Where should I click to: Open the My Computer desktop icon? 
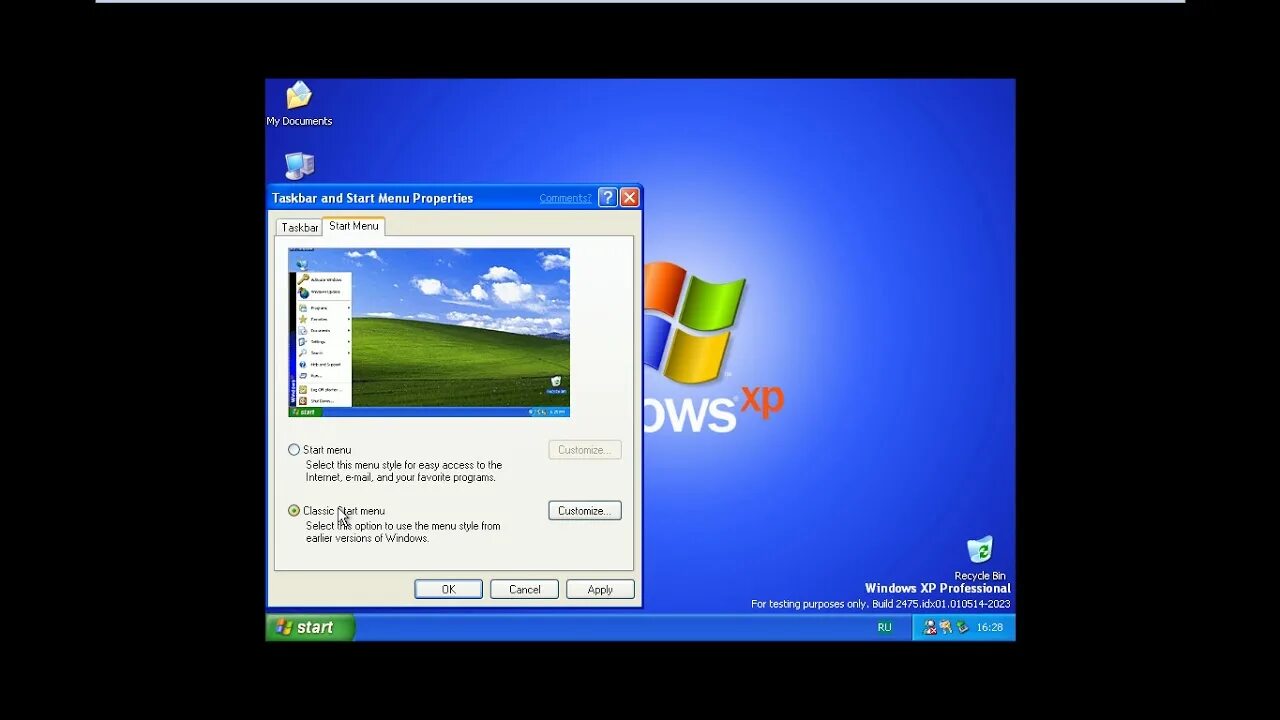point(299,166)
